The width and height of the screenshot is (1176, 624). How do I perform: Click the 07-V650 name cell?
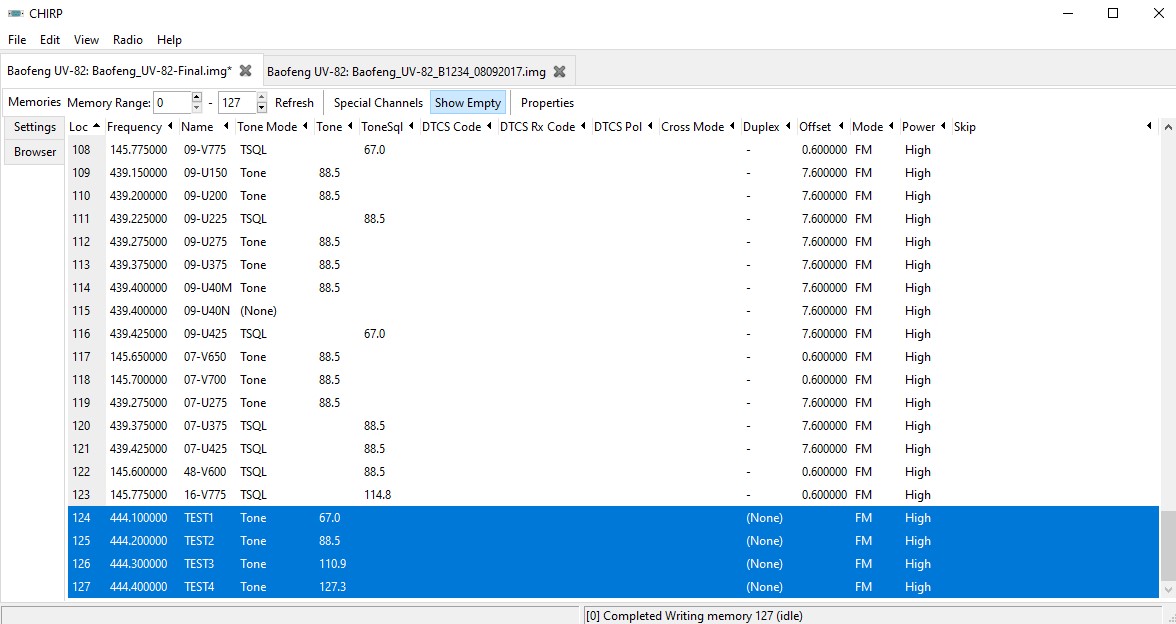pos(205,357)
